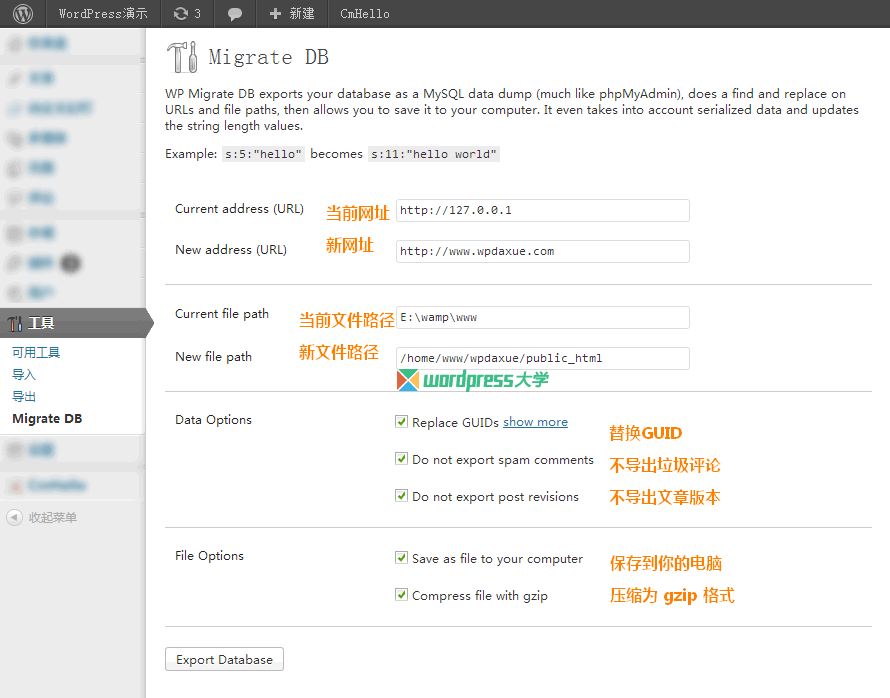Click the example code s:11:"hello world"
Viewport: 890px width, 698px height.
click(x=434, y=154)
